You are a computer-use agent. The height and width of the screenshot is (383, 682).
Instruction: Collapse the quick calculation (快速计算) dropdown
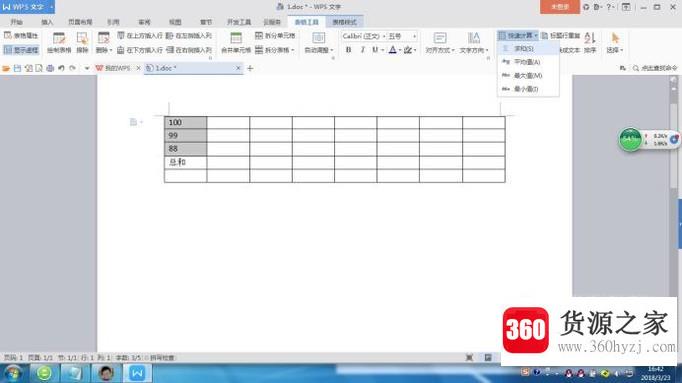(x=518, y=36)
